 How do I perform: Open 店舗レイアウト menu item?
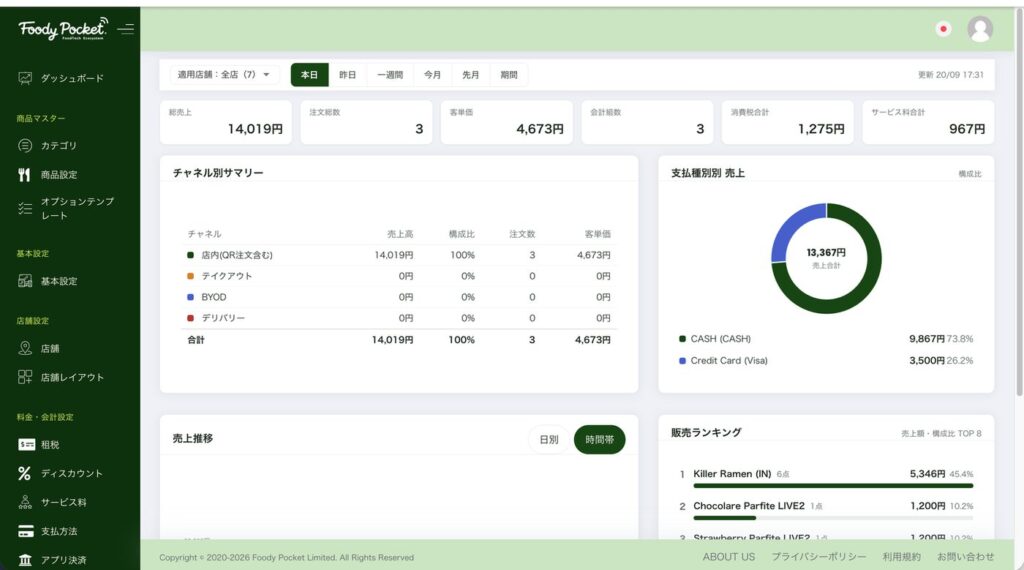pos(72,377)
